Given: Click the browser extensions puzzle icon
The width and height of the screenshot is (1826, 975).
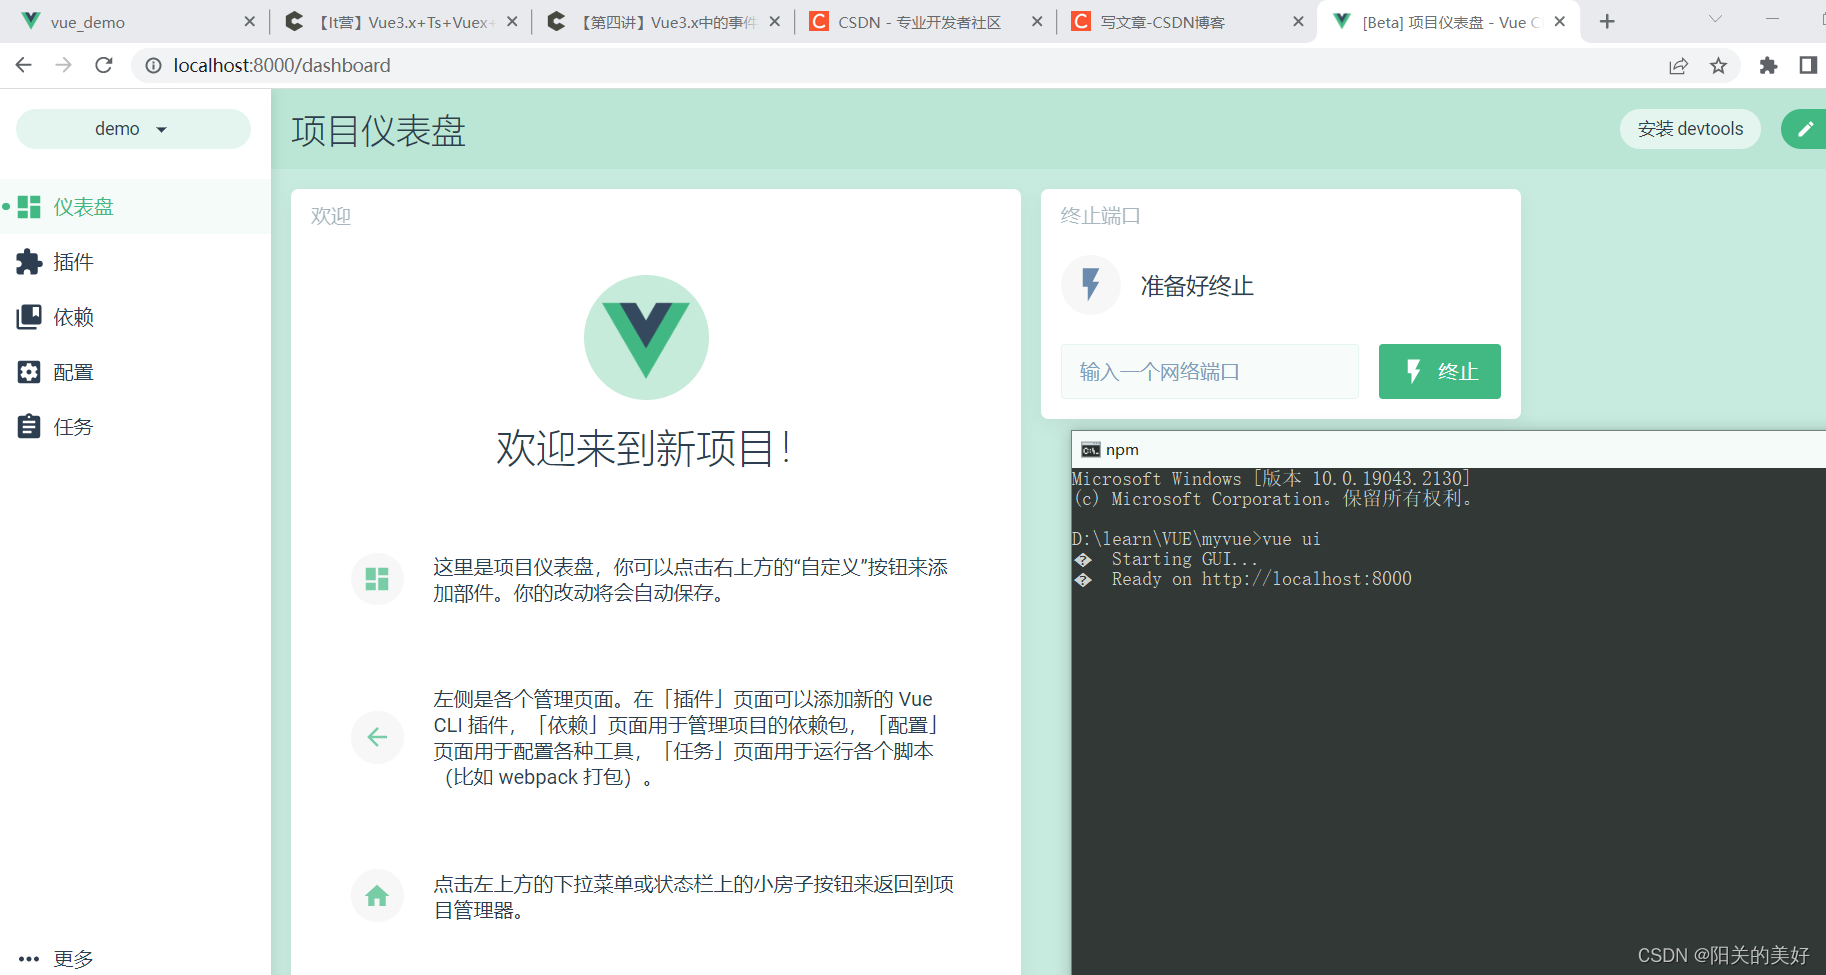Looking at the screenshot, I should (x=1768, y=65).
